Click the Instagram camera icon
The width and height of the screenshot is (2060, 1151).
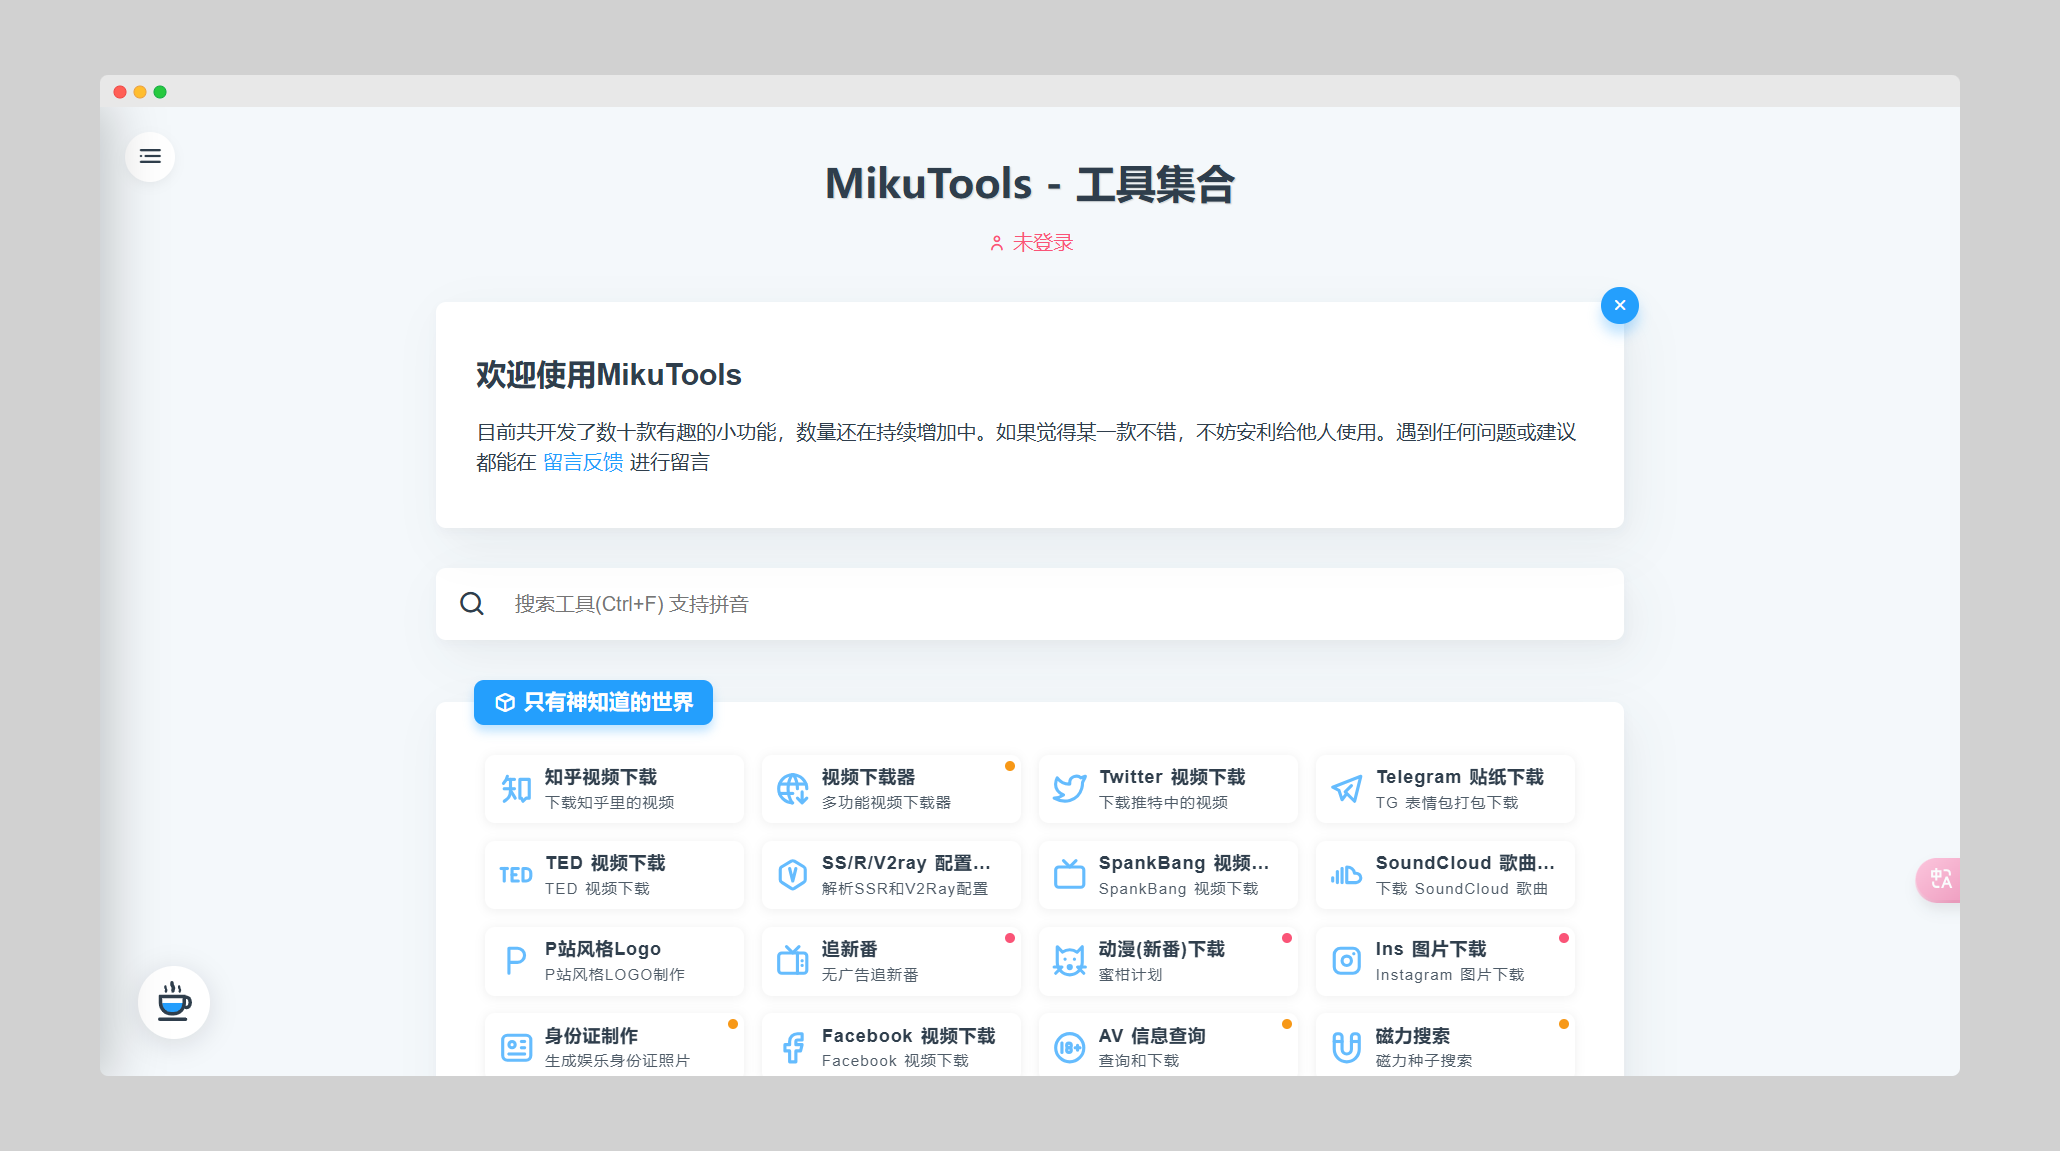click(x=1347, y=961)
